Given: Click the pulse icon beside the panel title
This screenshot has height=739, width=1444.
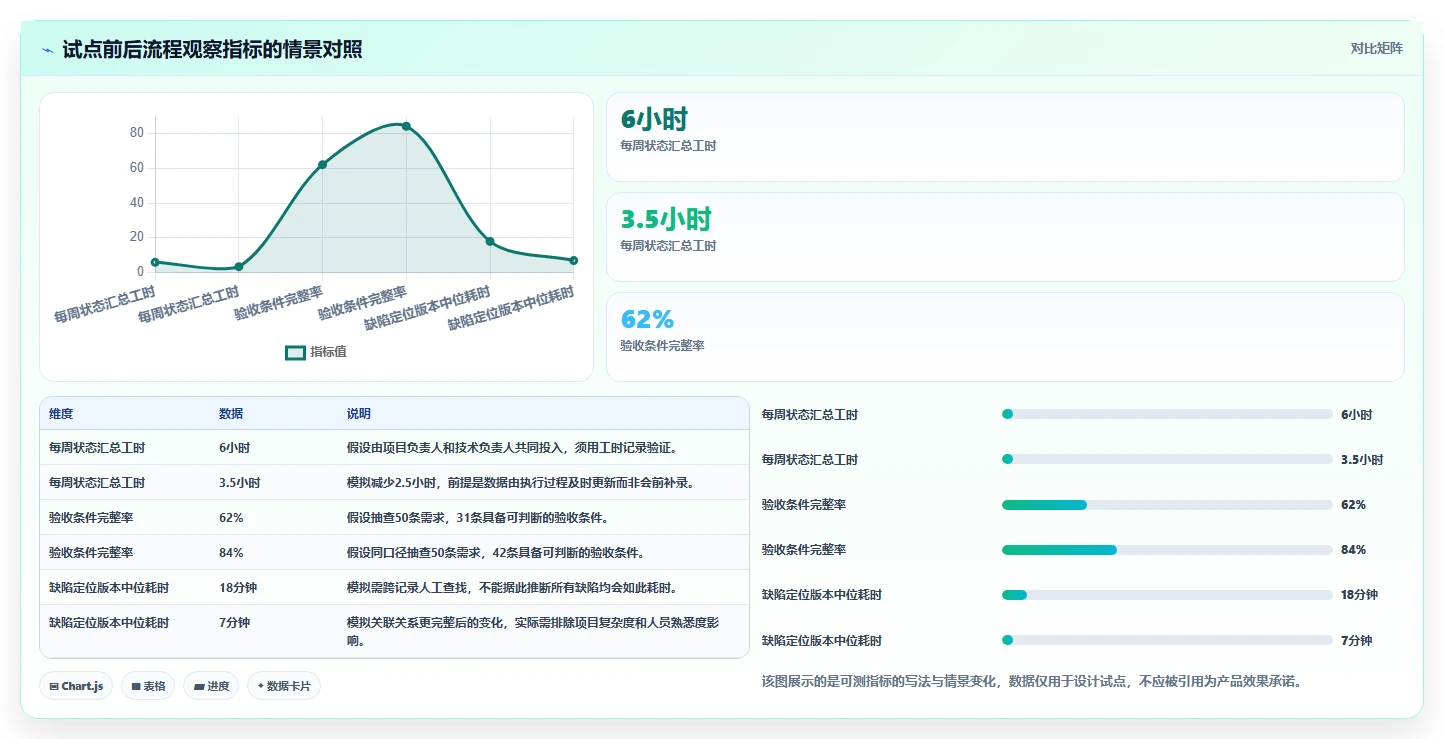Looking at the screenshot, I should [47, 50].
